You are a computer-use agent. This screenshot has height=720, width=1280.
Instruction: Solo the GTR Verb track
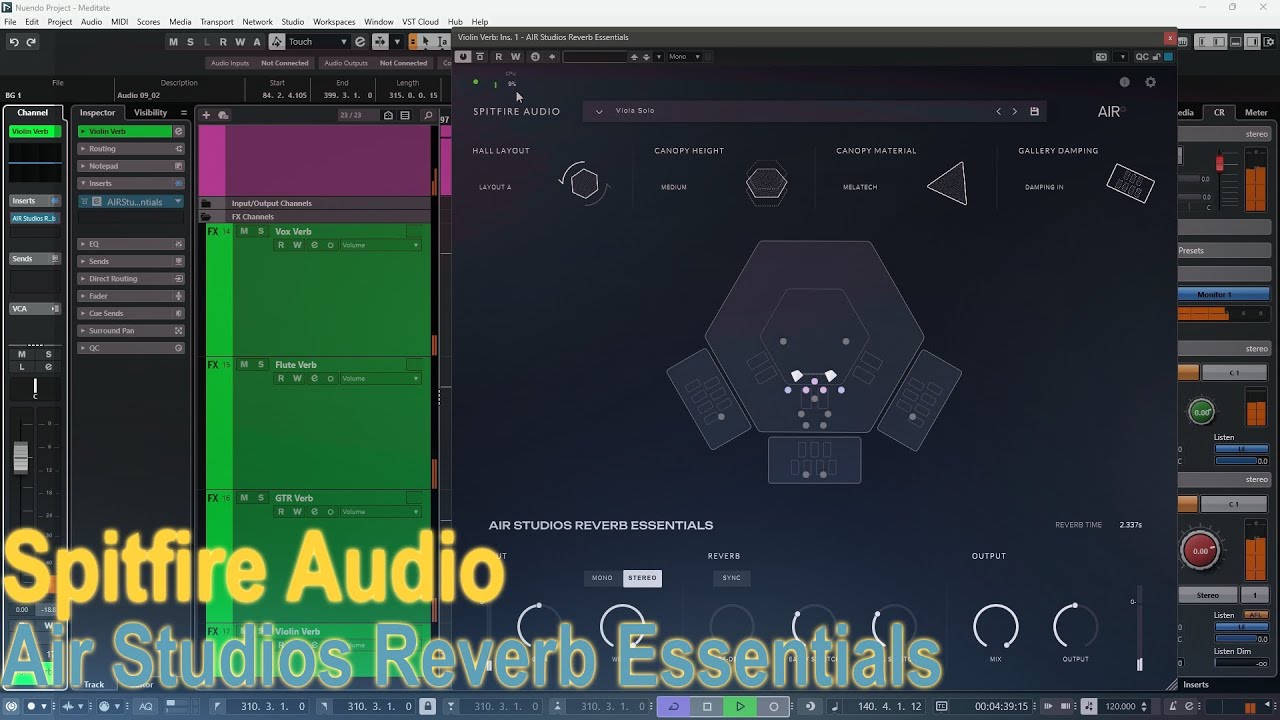pos(261,498)
